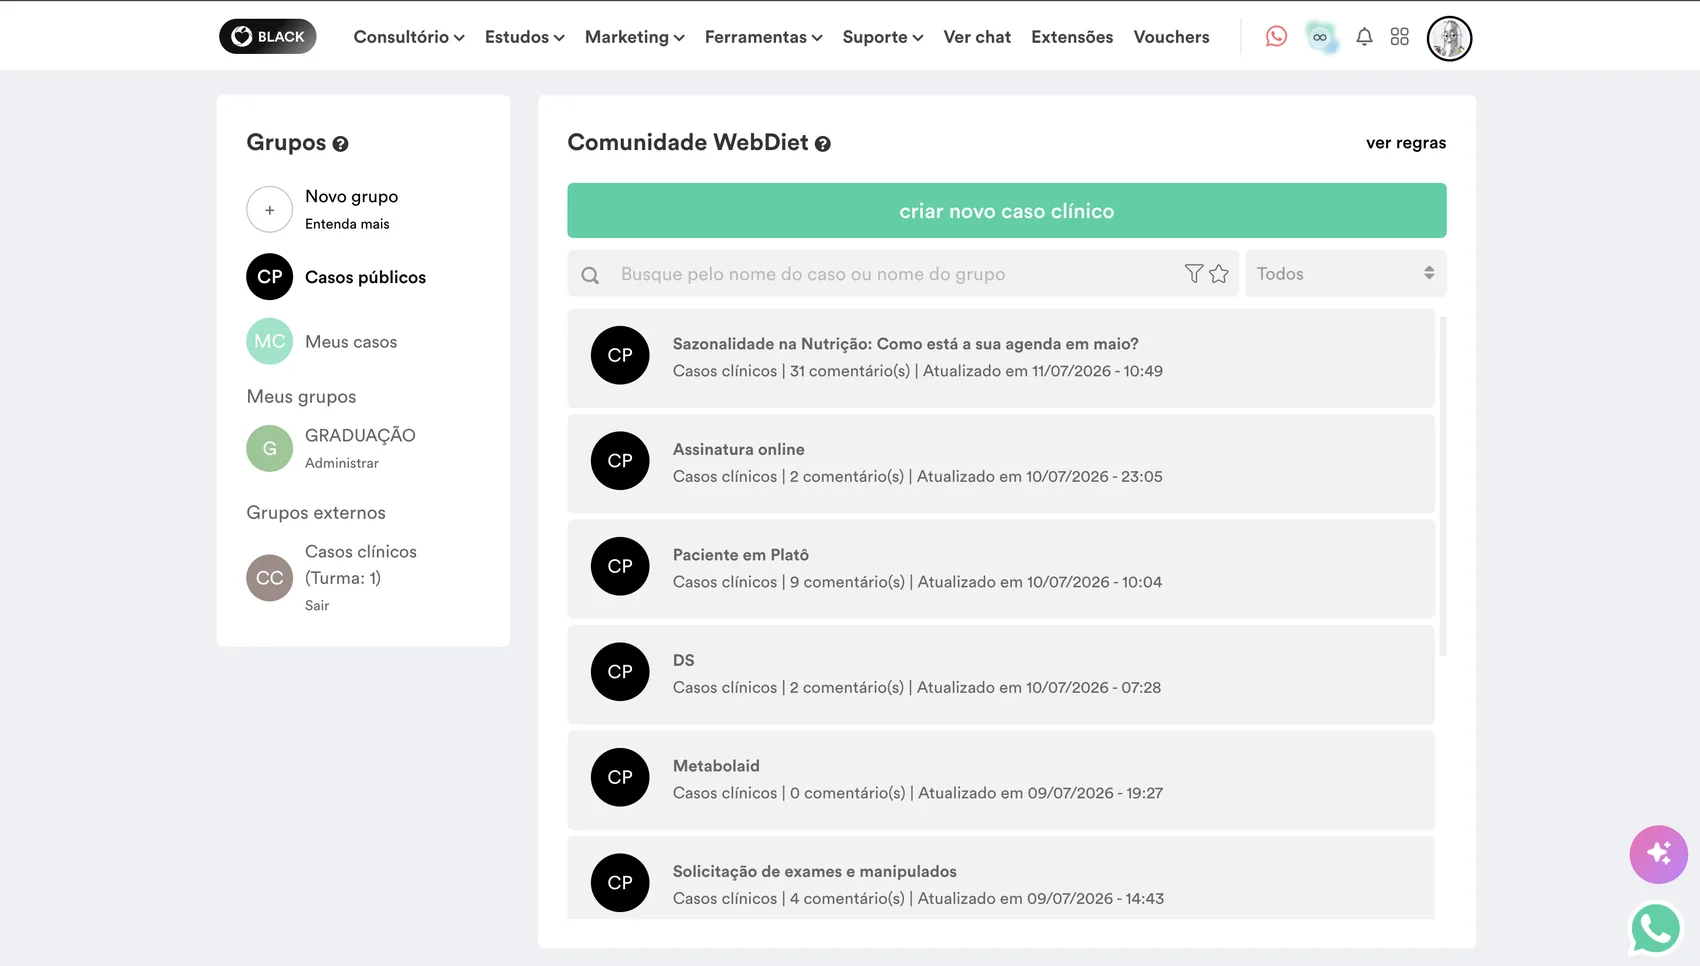Expand the Suporte menu
This screenshot has height=966, width=1700.
pyautogui.click(x=882, y=37)
